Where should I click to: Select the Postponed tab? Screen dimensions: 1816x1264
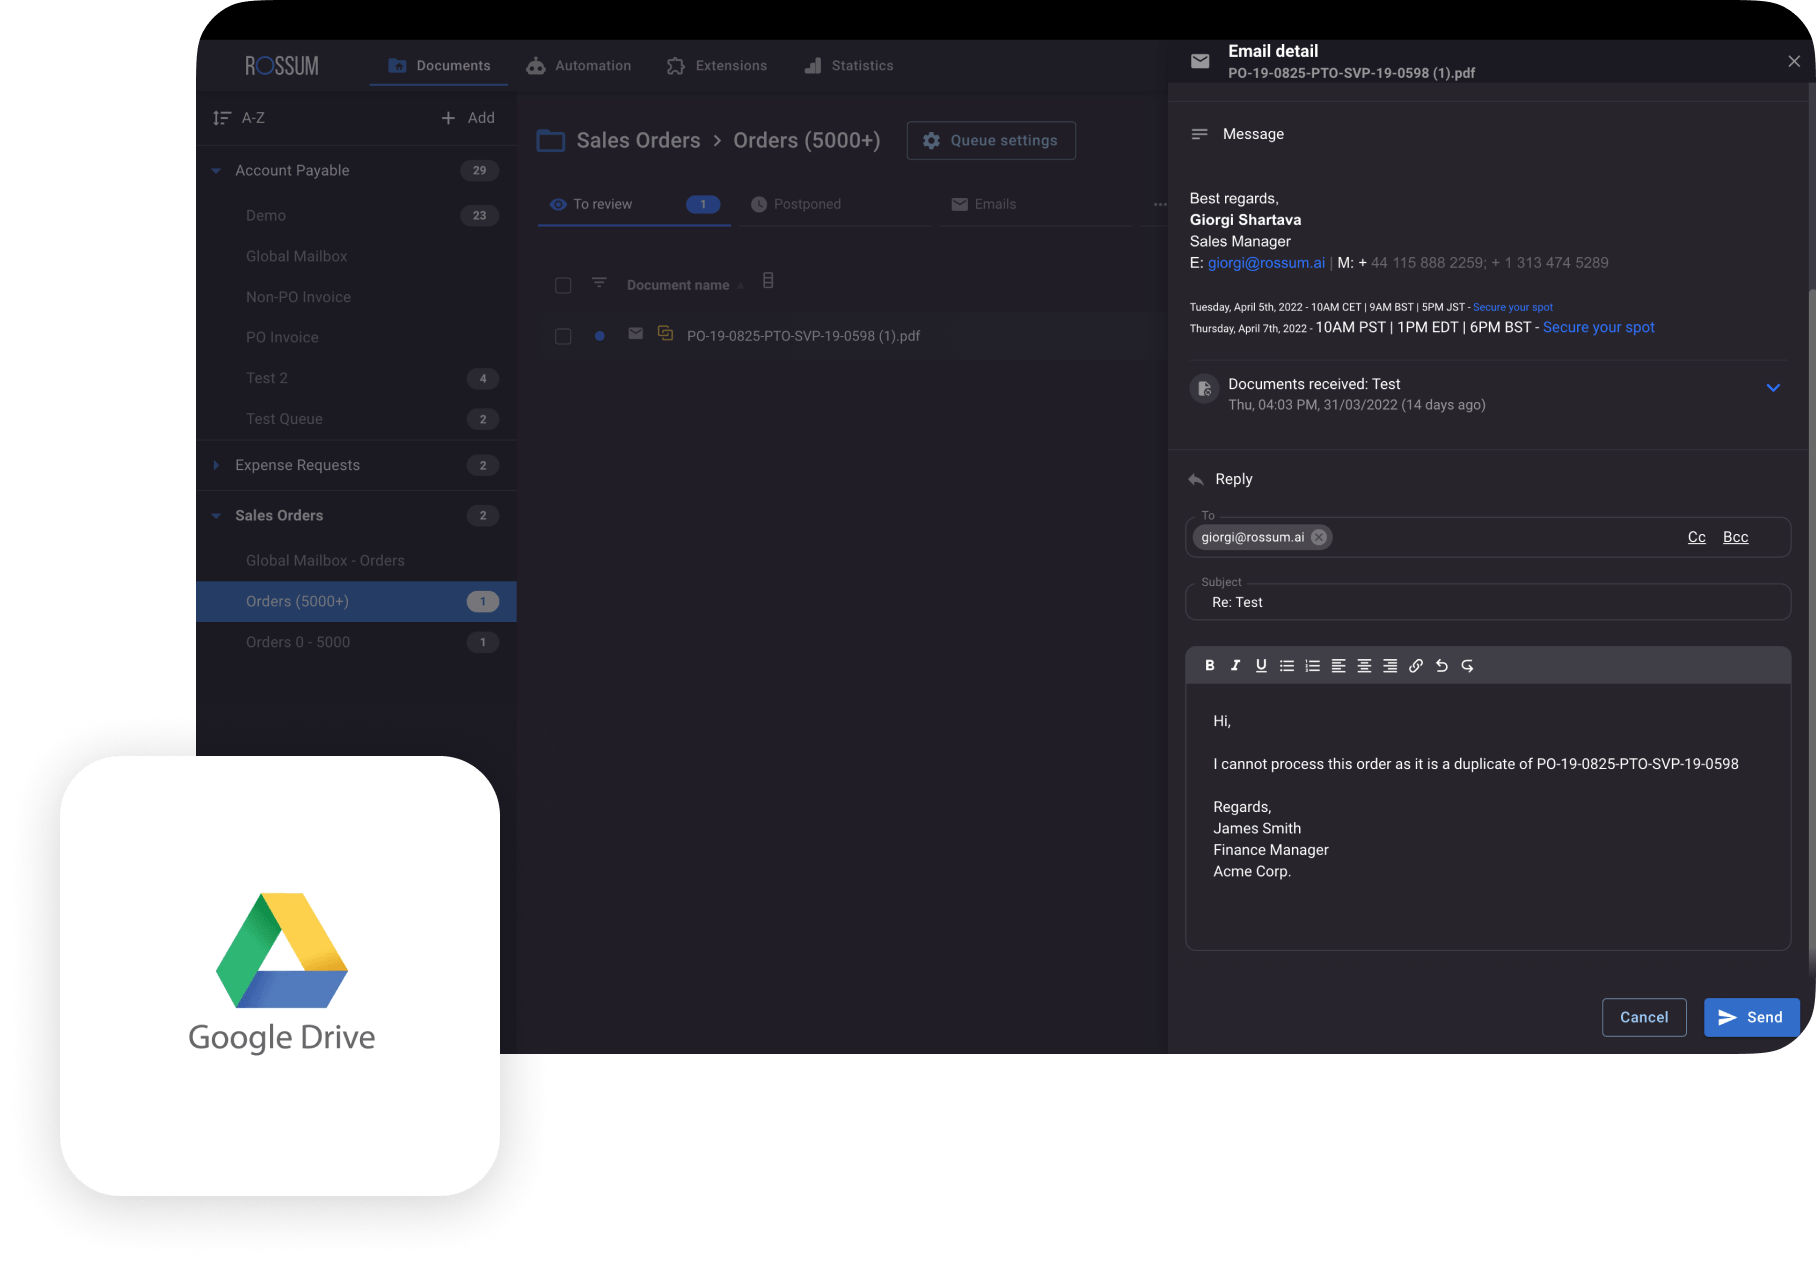(834, 205)
